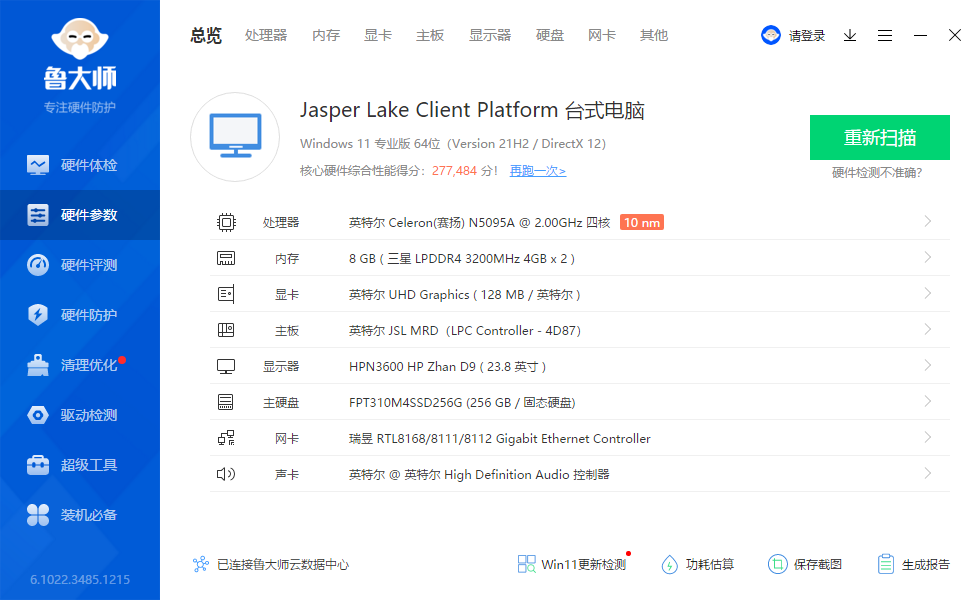Expand the 处理器 row chevron
Viewport: 980px width, 600px height.
click(928, 222)
